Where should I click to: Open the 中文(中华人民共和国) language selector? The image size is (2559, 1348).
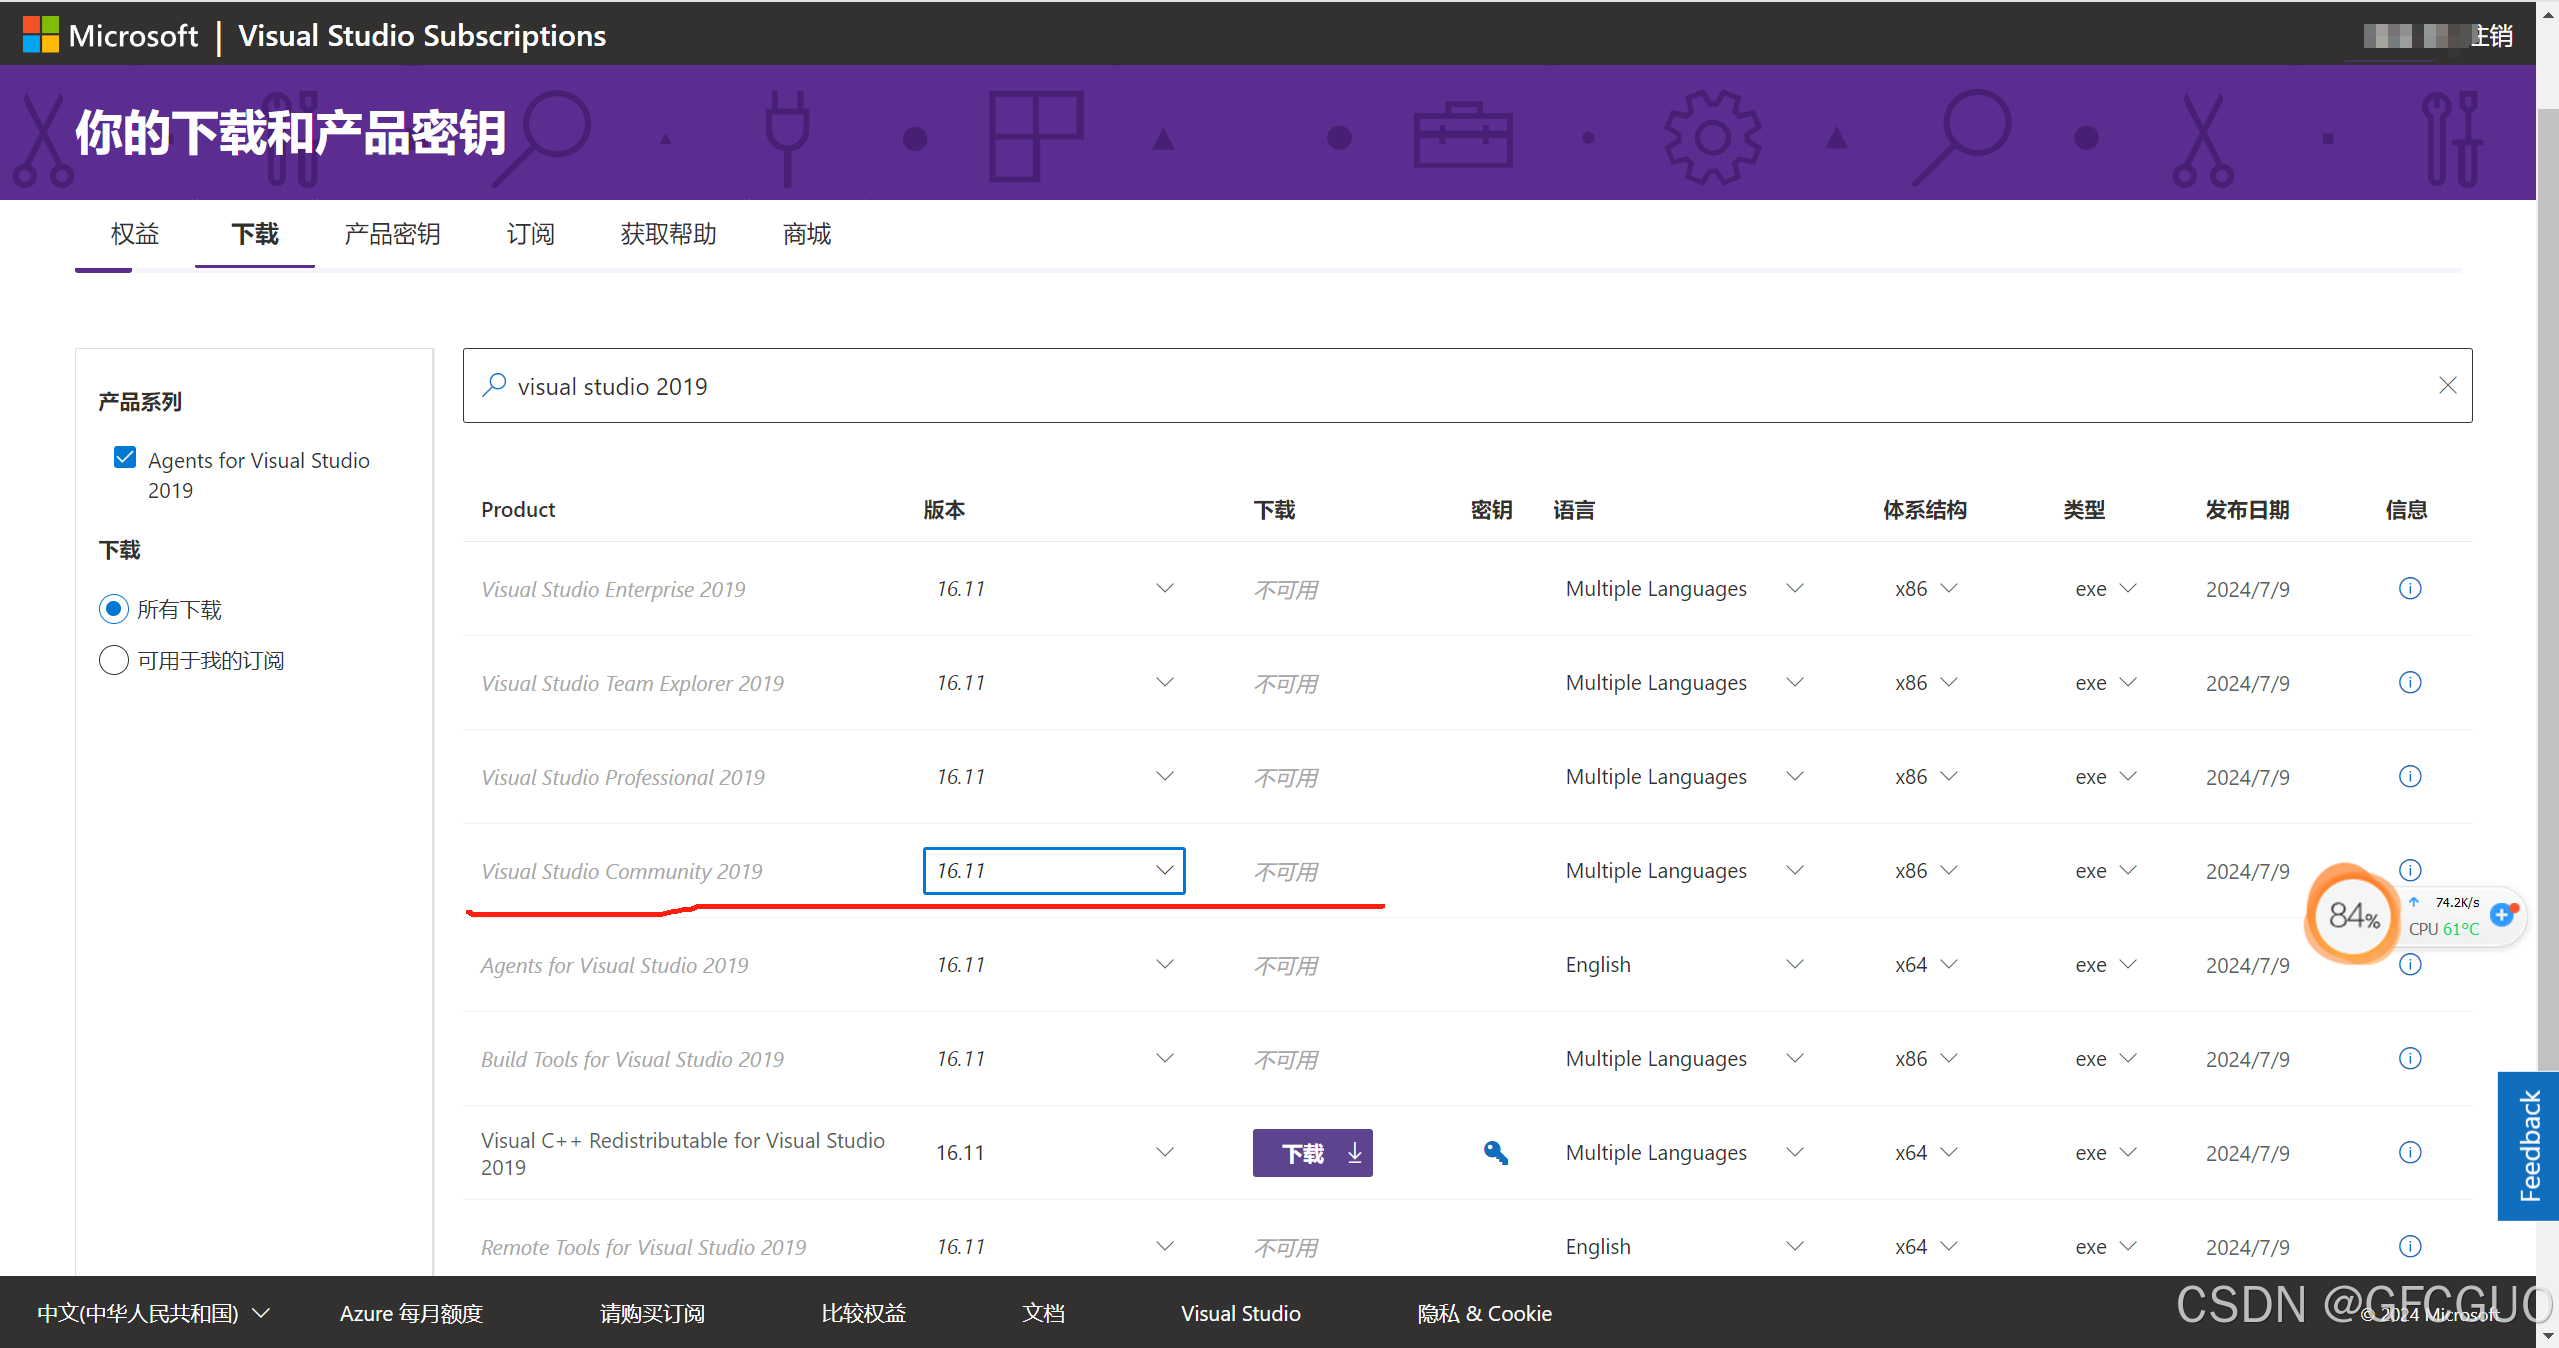[x=153, y=1313]
